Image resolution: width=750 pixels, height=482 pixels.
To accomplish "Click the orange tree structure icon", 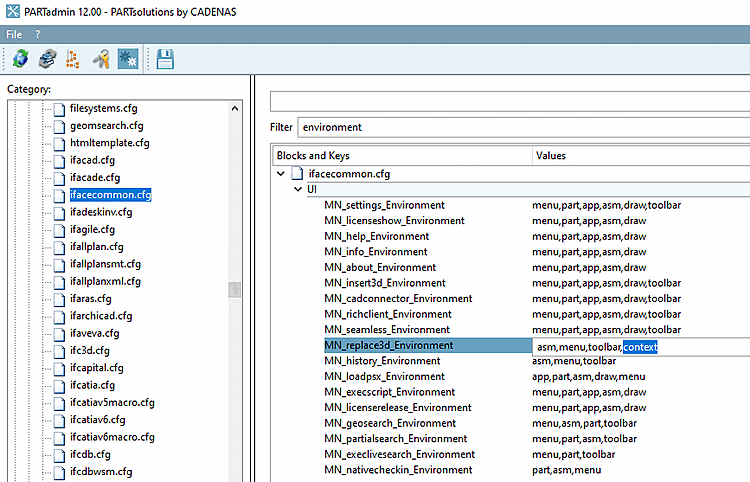I will click(72, 60).
